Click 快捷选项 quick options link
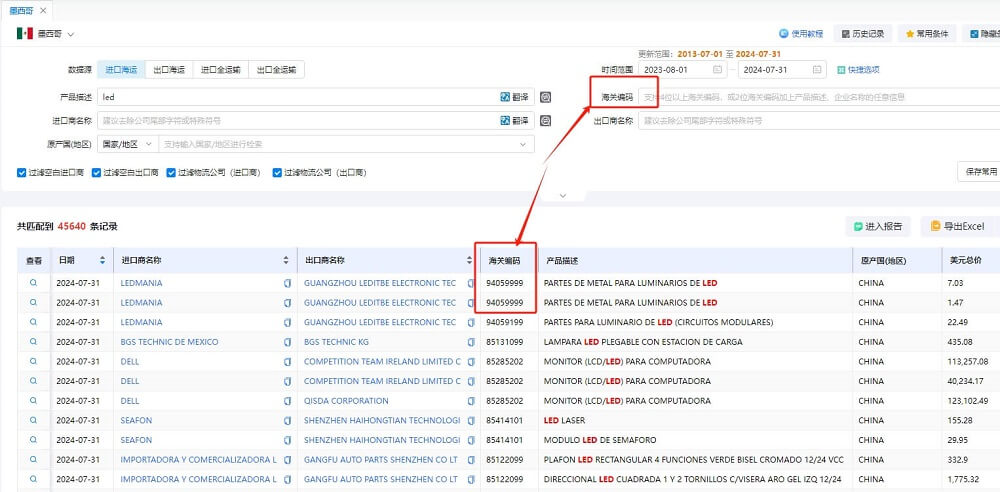The width and height of the screenshot is (1000, 492). (858, 70)
